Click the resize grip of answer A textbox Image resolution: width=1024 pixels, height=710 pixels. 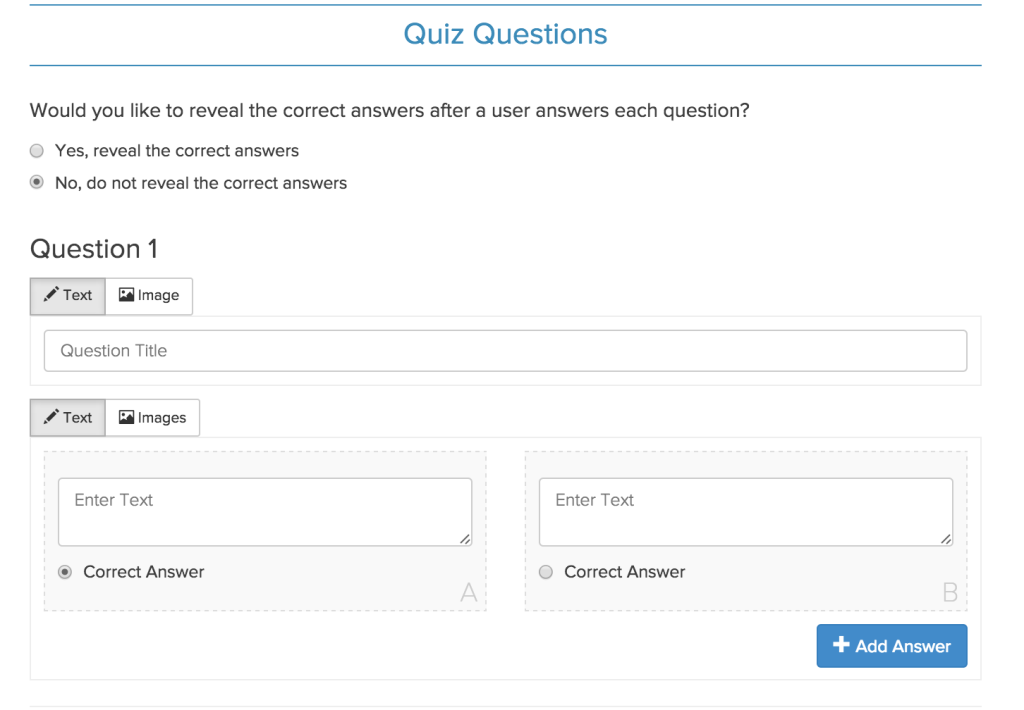[465, 539]
